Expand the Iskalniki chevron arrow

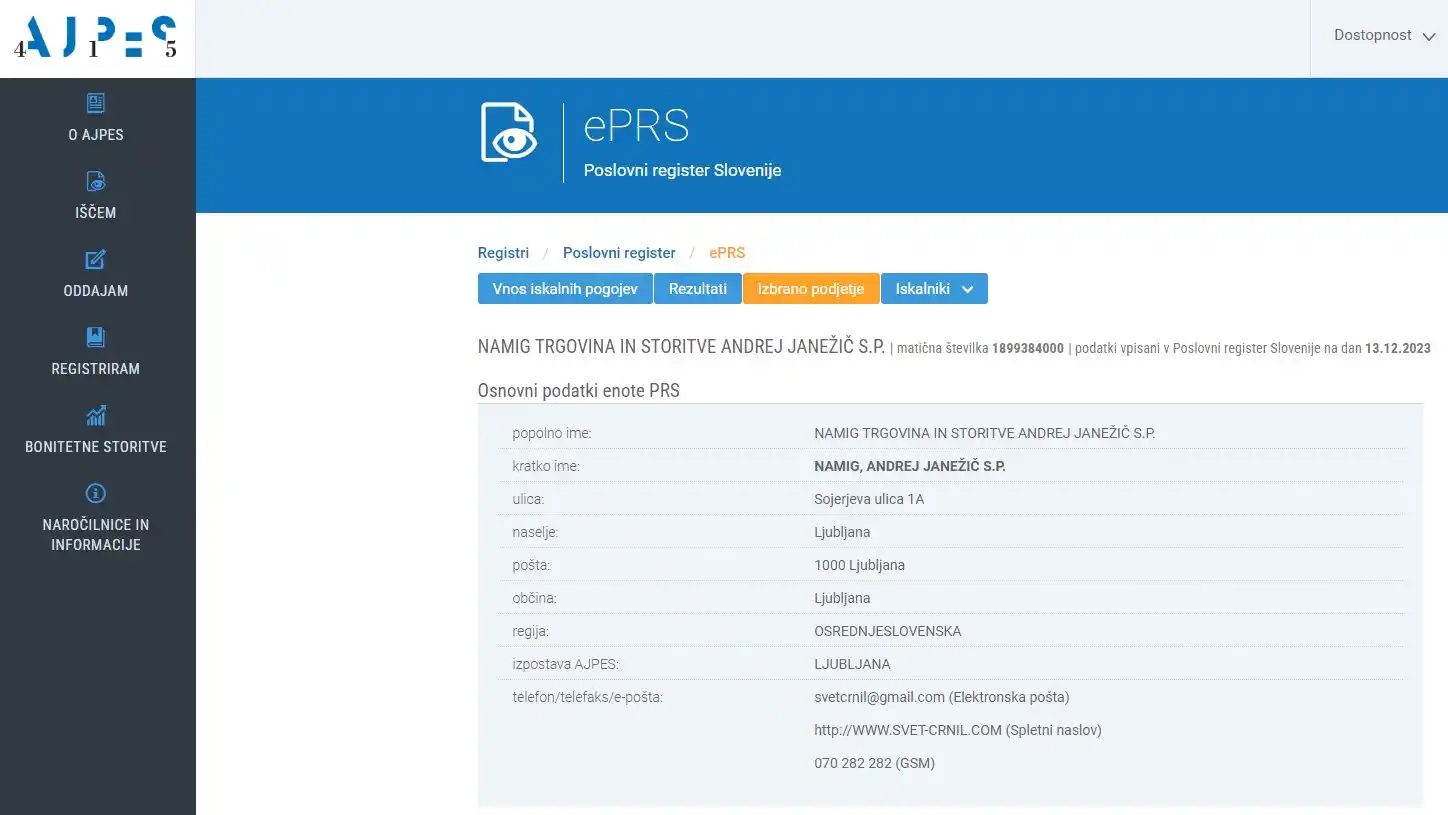(x=967, y=289)
